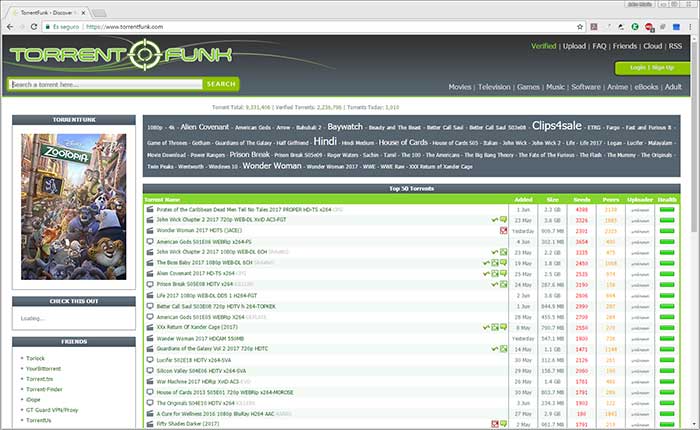Click the Verified link in header
Viewport: 700px width, 430px height.
tap(543, 46)
